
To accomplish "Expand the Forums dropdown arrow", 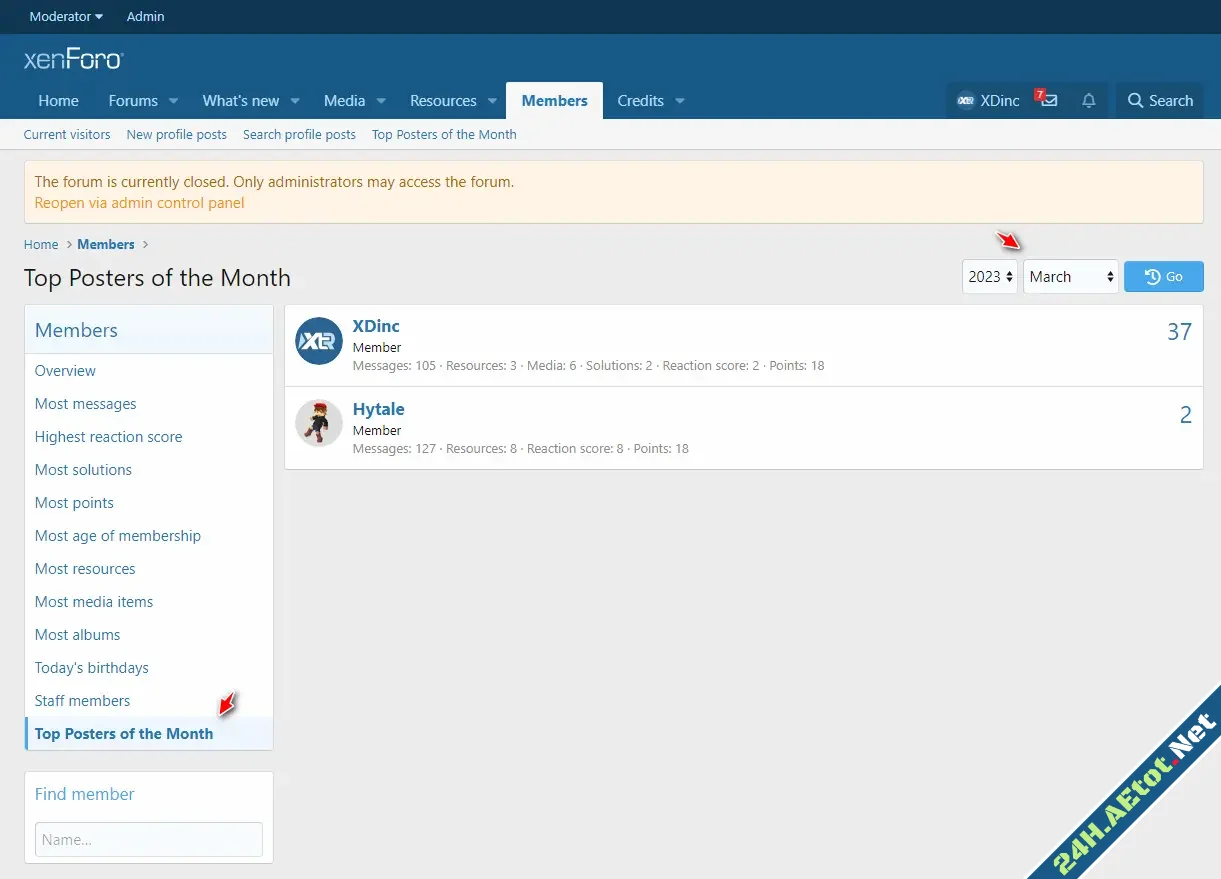I will [173, 101].
